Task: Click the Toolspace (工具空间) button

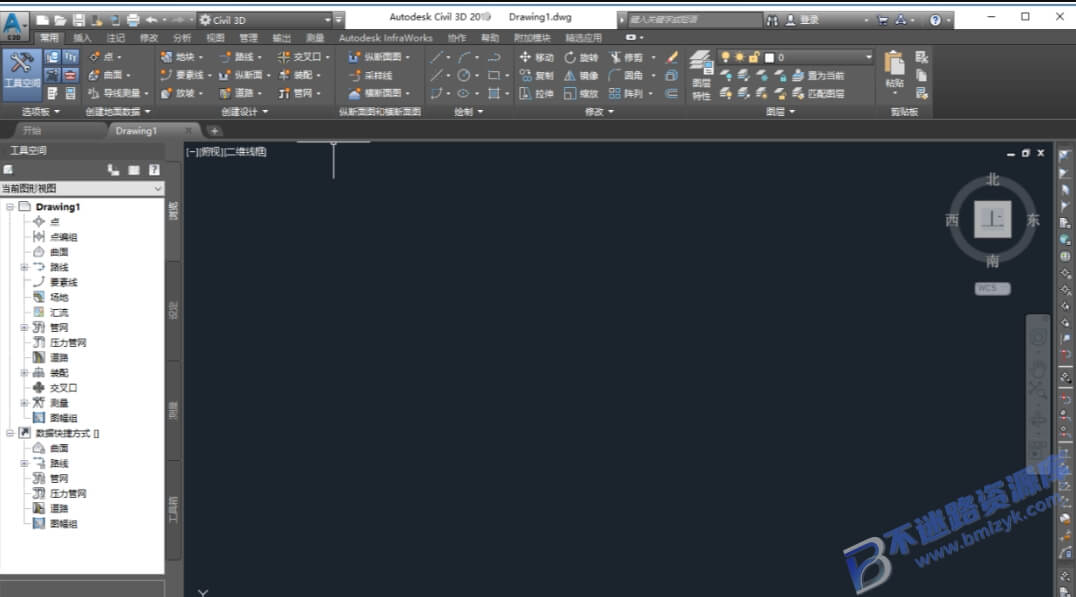Action: [22, 71]
